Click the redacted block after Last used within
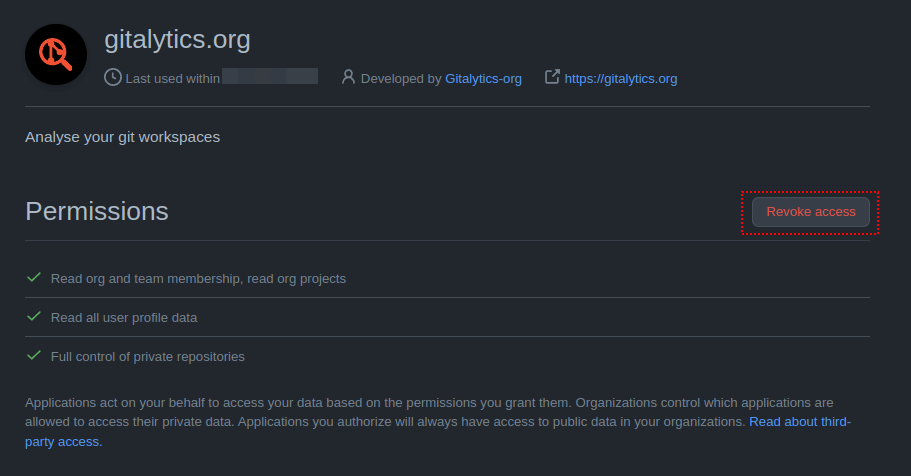This screenshot has width=911, height=476. coord(269,76)
